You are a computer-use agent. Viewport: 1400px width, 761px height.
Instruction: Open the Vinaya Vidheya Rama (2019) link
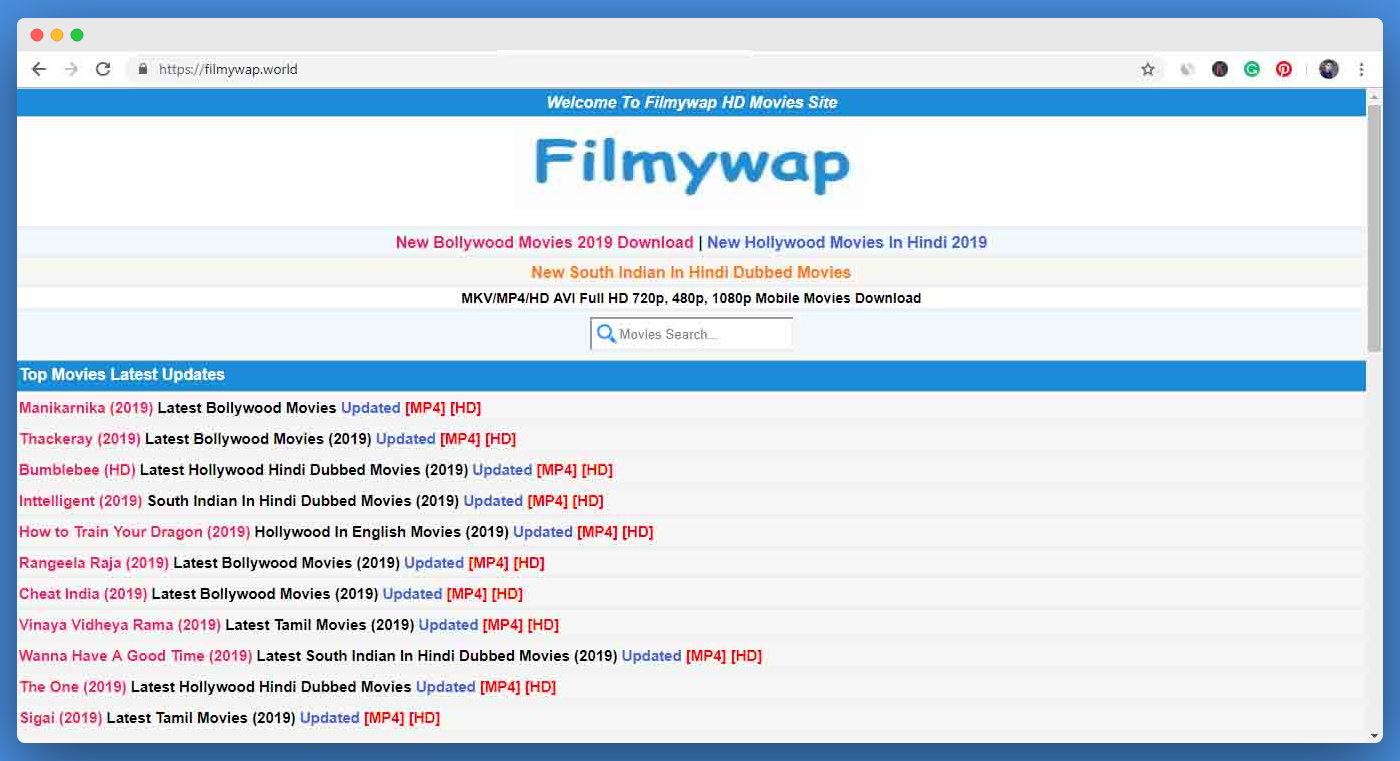point(120,625)
